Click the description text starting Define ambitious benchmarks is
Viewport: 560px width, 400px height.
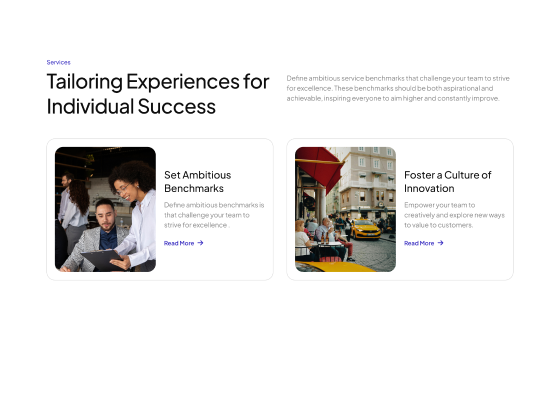(x=214, y=215)
